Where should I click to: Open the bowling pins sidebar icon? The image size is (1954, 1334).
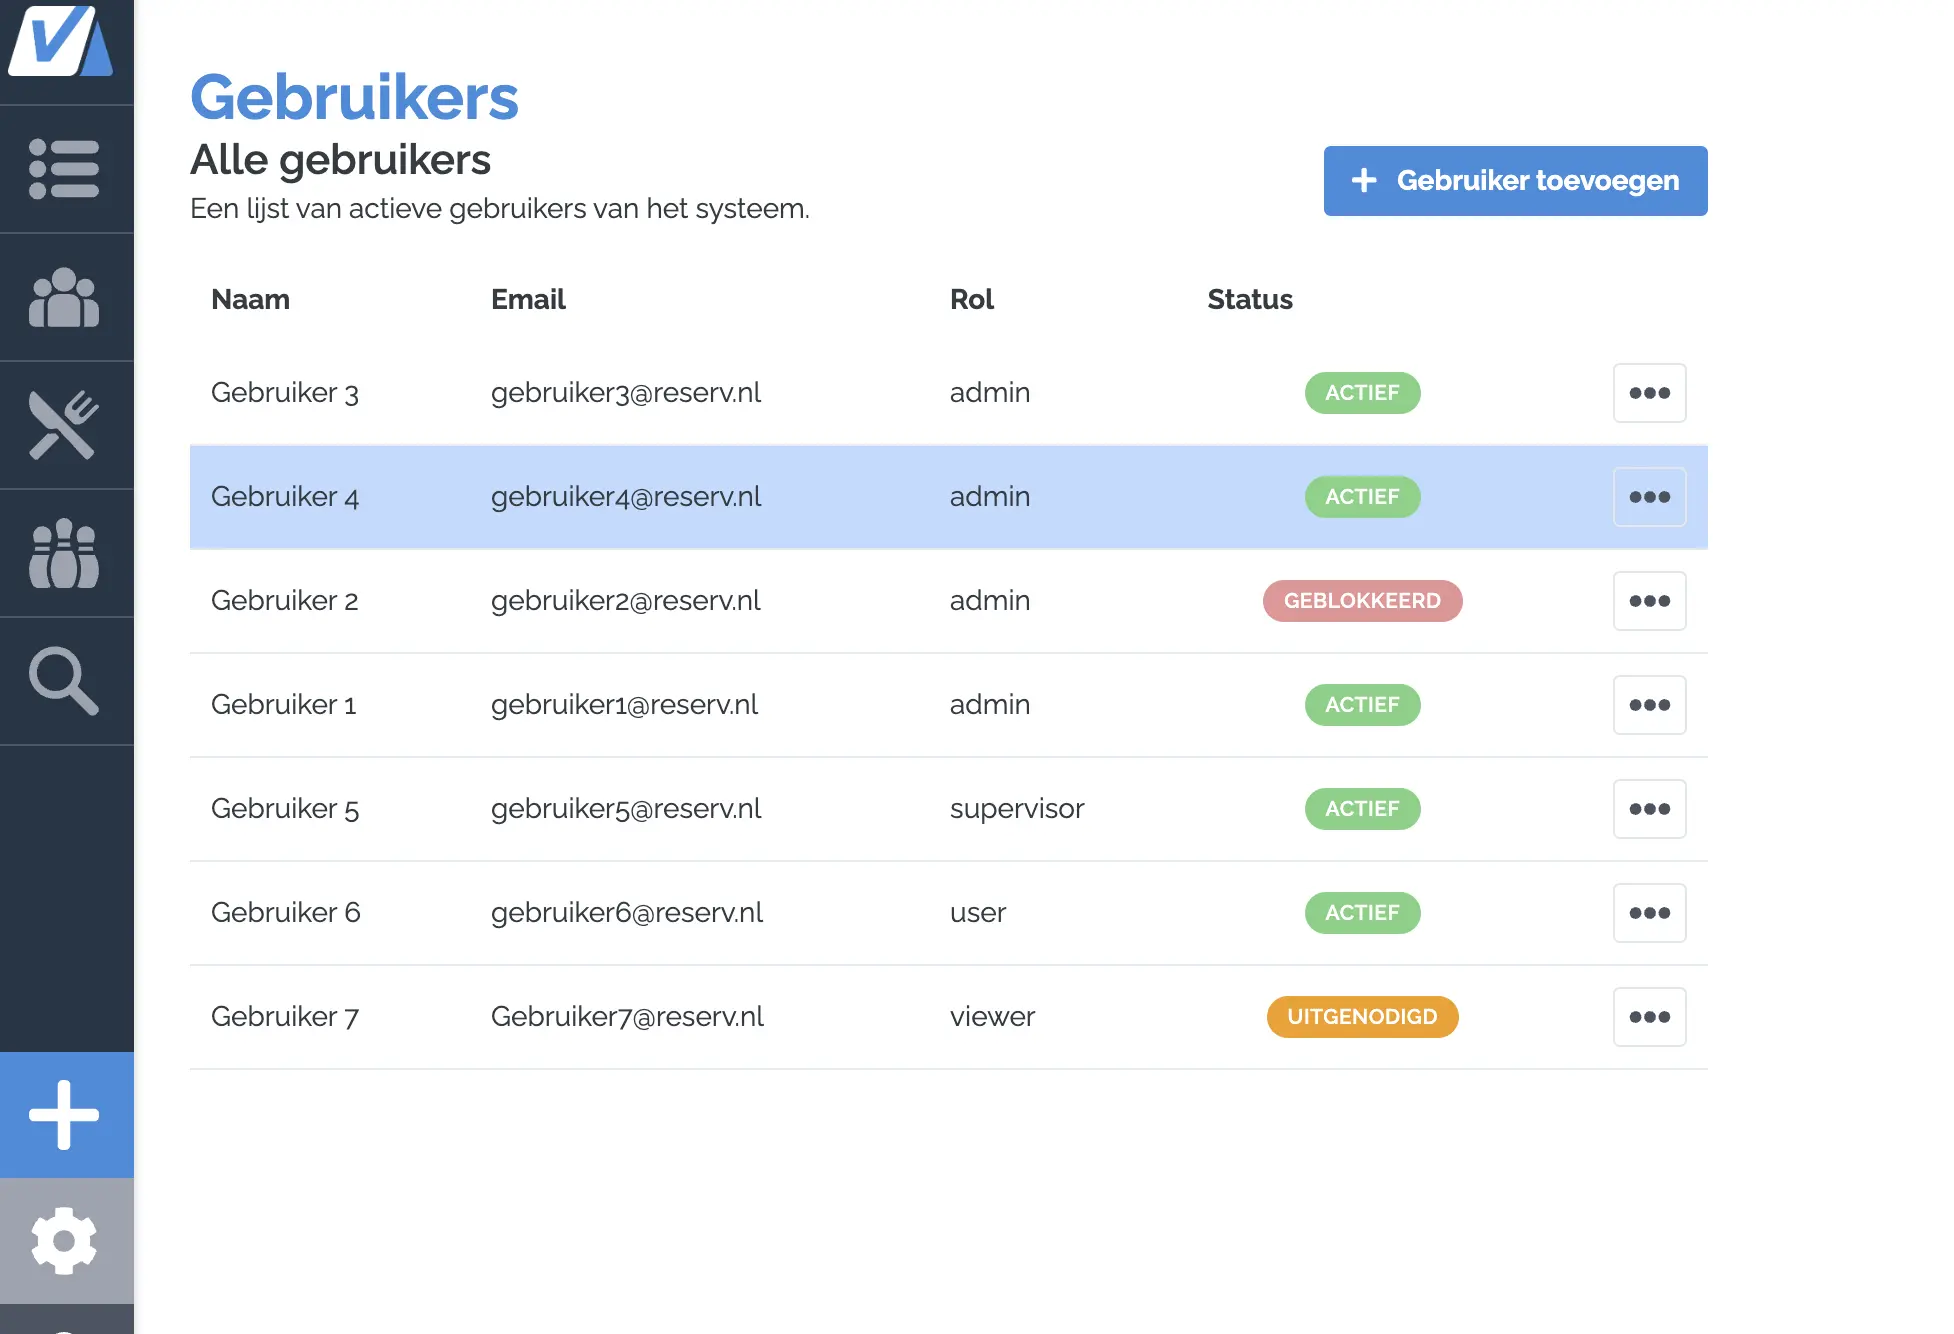click(64, 553)
